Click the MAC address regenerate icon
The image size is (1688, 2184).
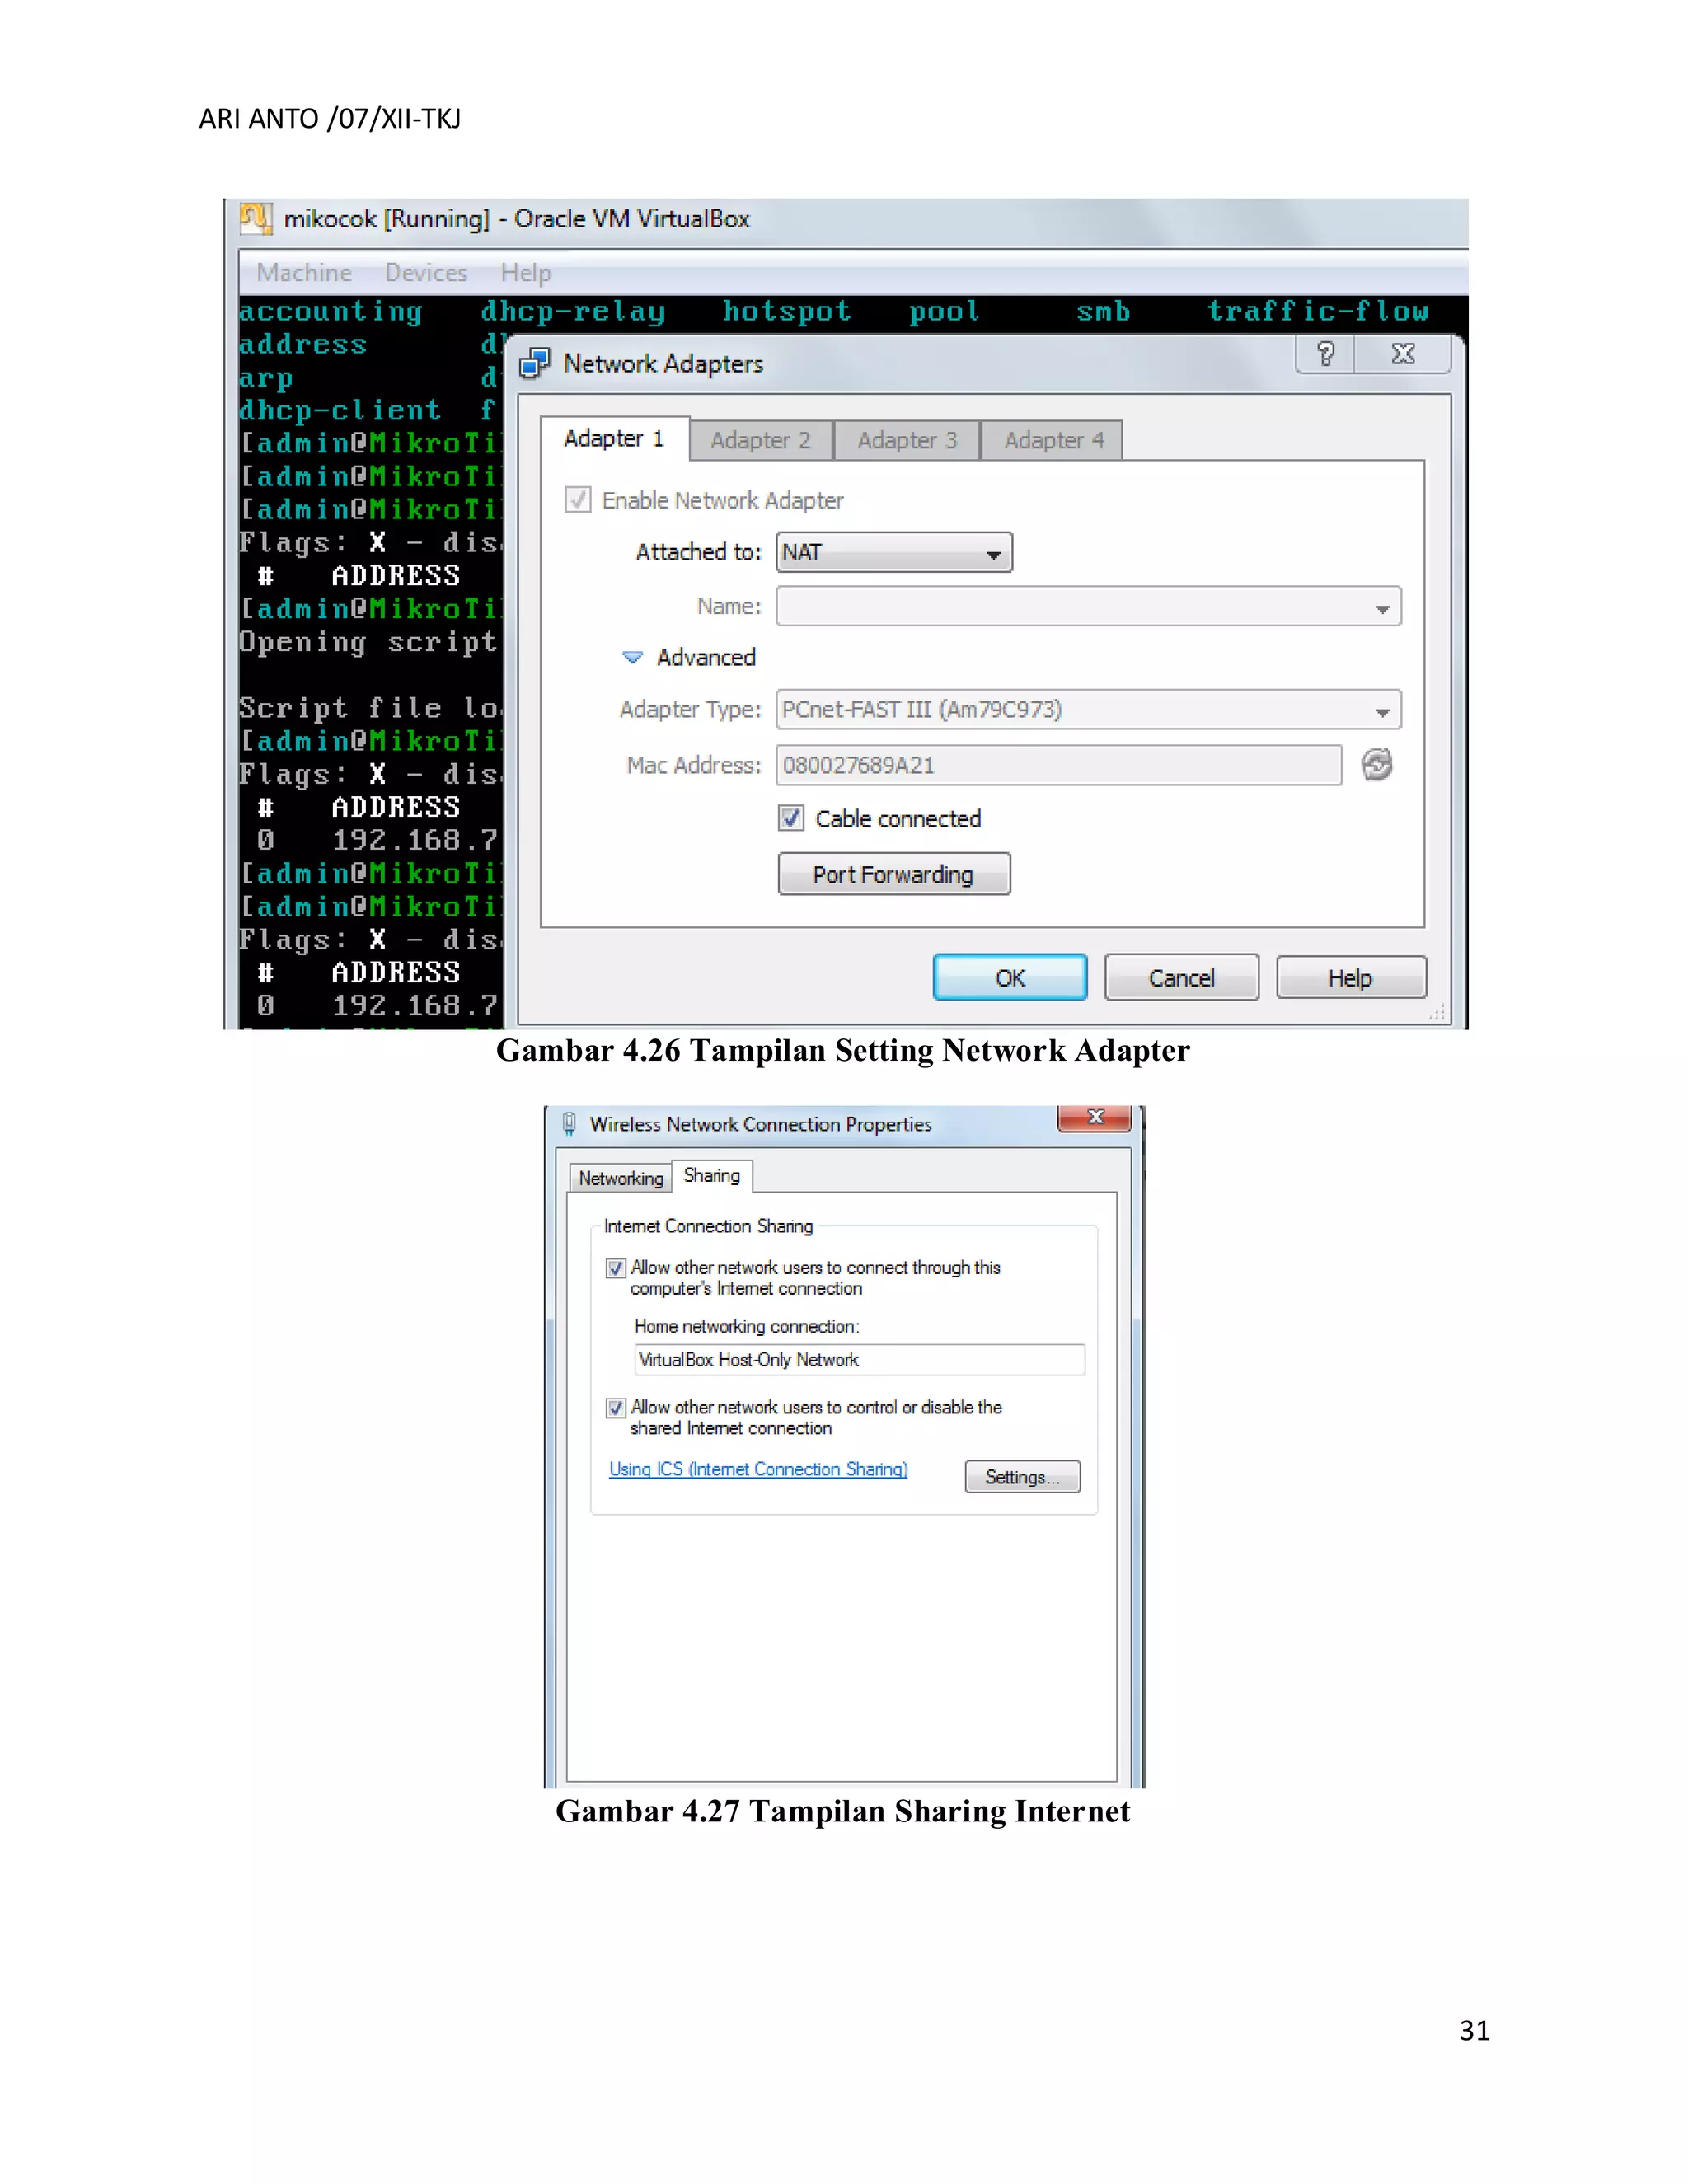coord(1377,765)
